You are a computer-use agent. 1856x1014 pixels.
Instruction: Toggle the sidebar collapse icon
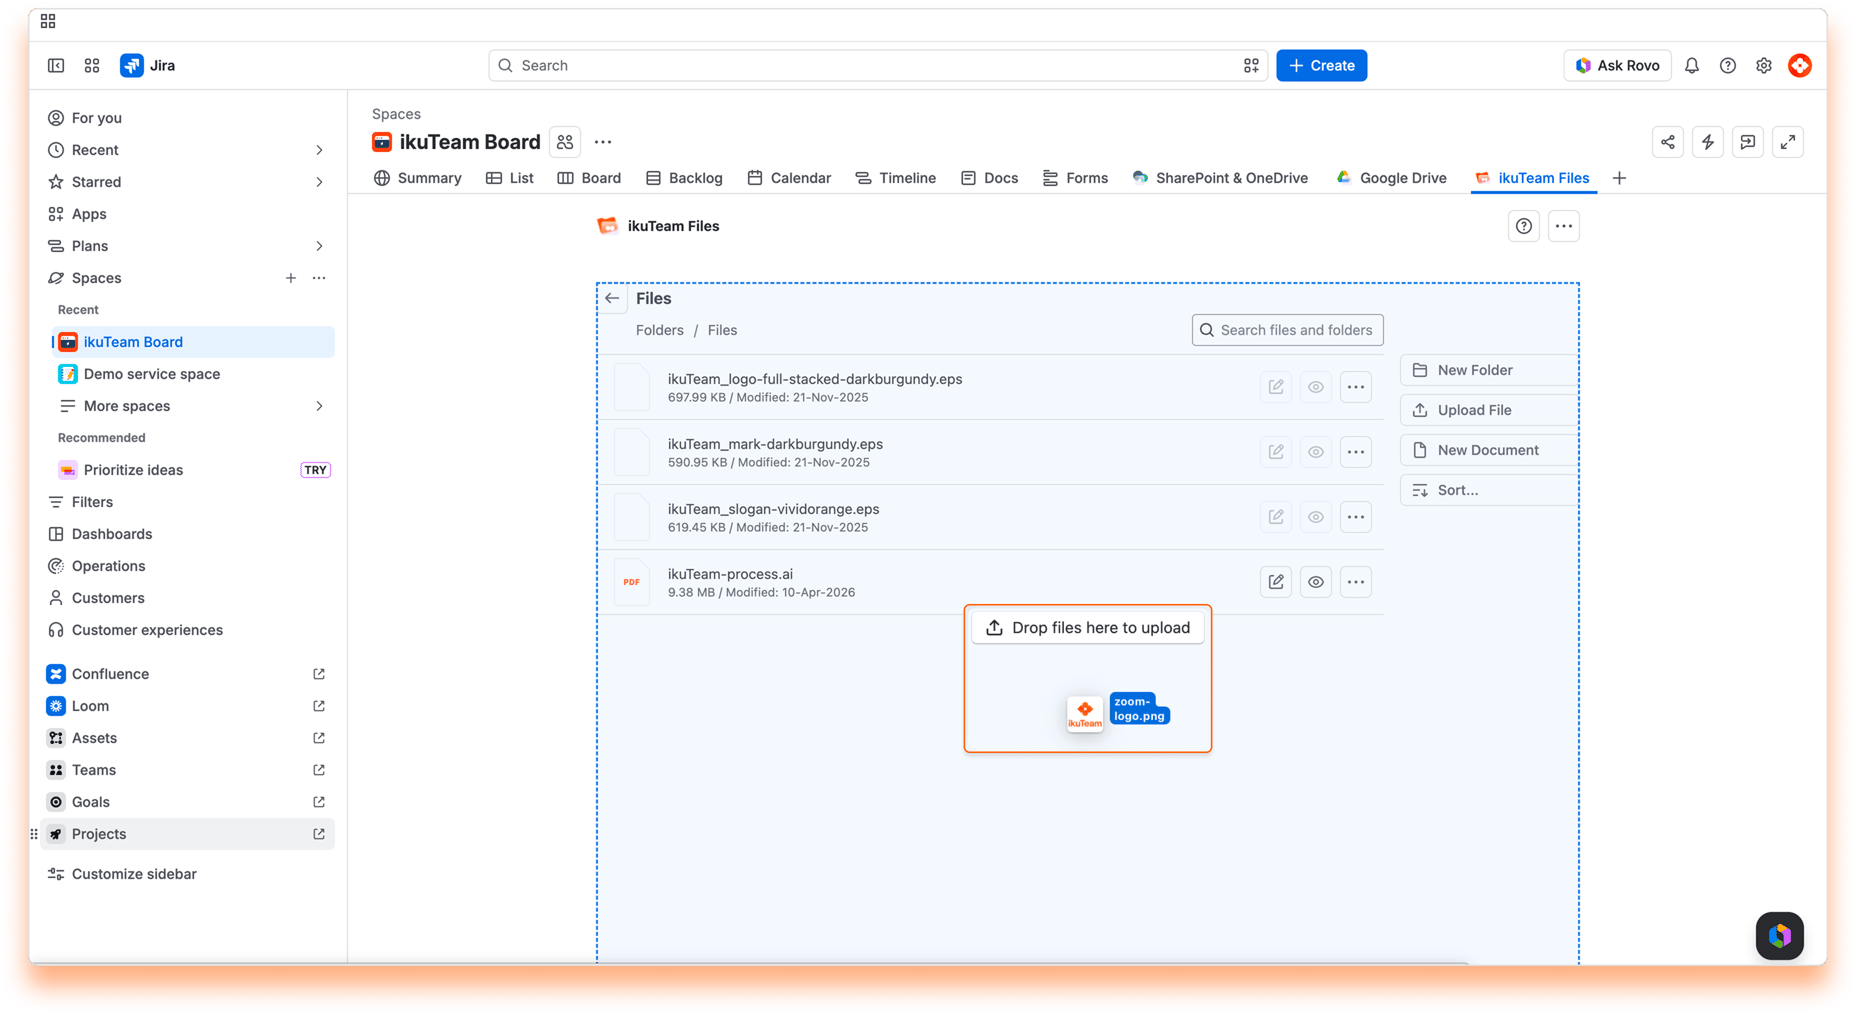(x=56, y=66)
